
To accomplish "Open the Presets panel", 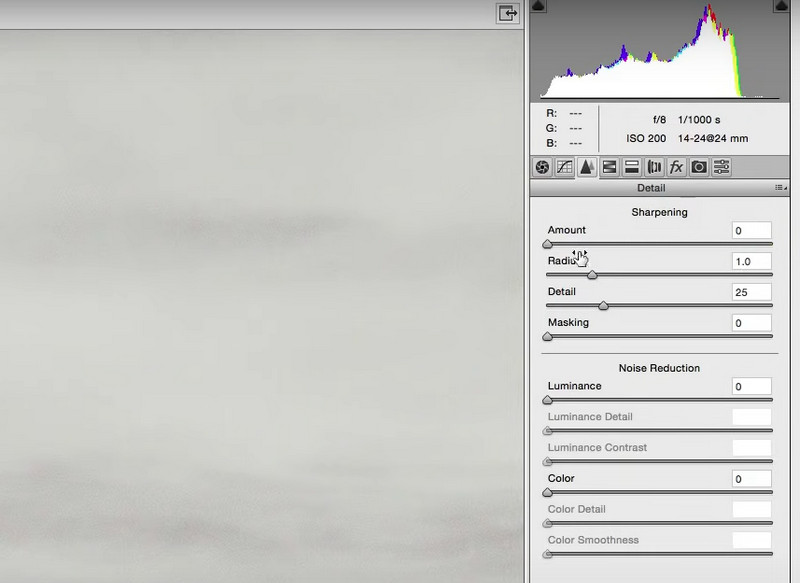I will point(722,167).
